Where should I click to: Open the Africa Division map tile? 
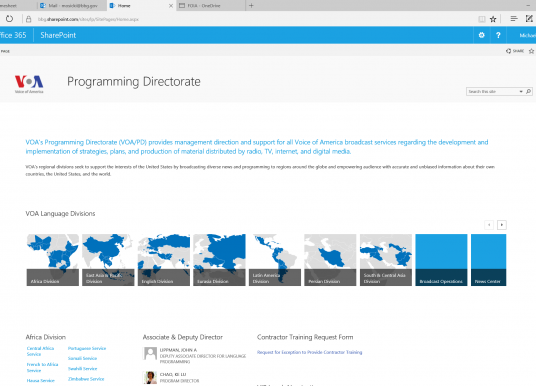[53, 260]
